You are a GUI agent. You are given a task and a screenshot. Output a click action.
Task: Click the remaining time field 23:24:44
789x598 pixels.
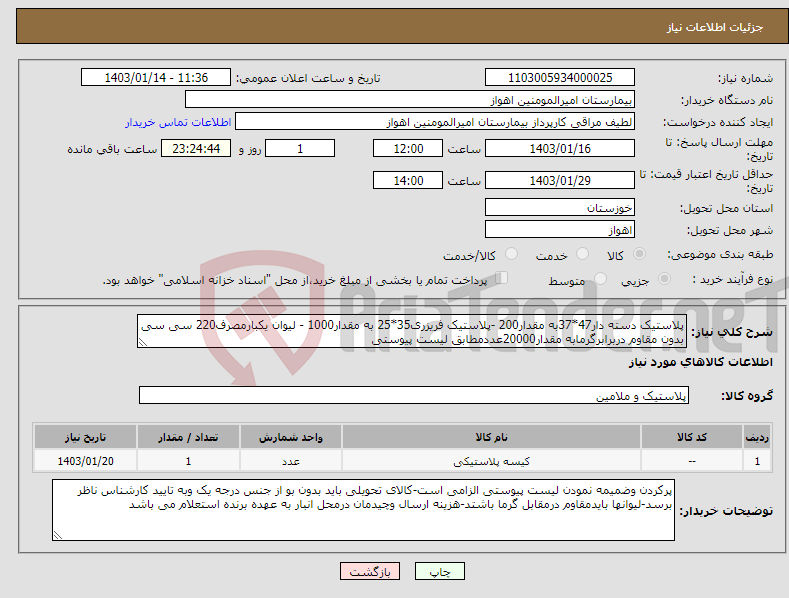(x=196, y=148)
